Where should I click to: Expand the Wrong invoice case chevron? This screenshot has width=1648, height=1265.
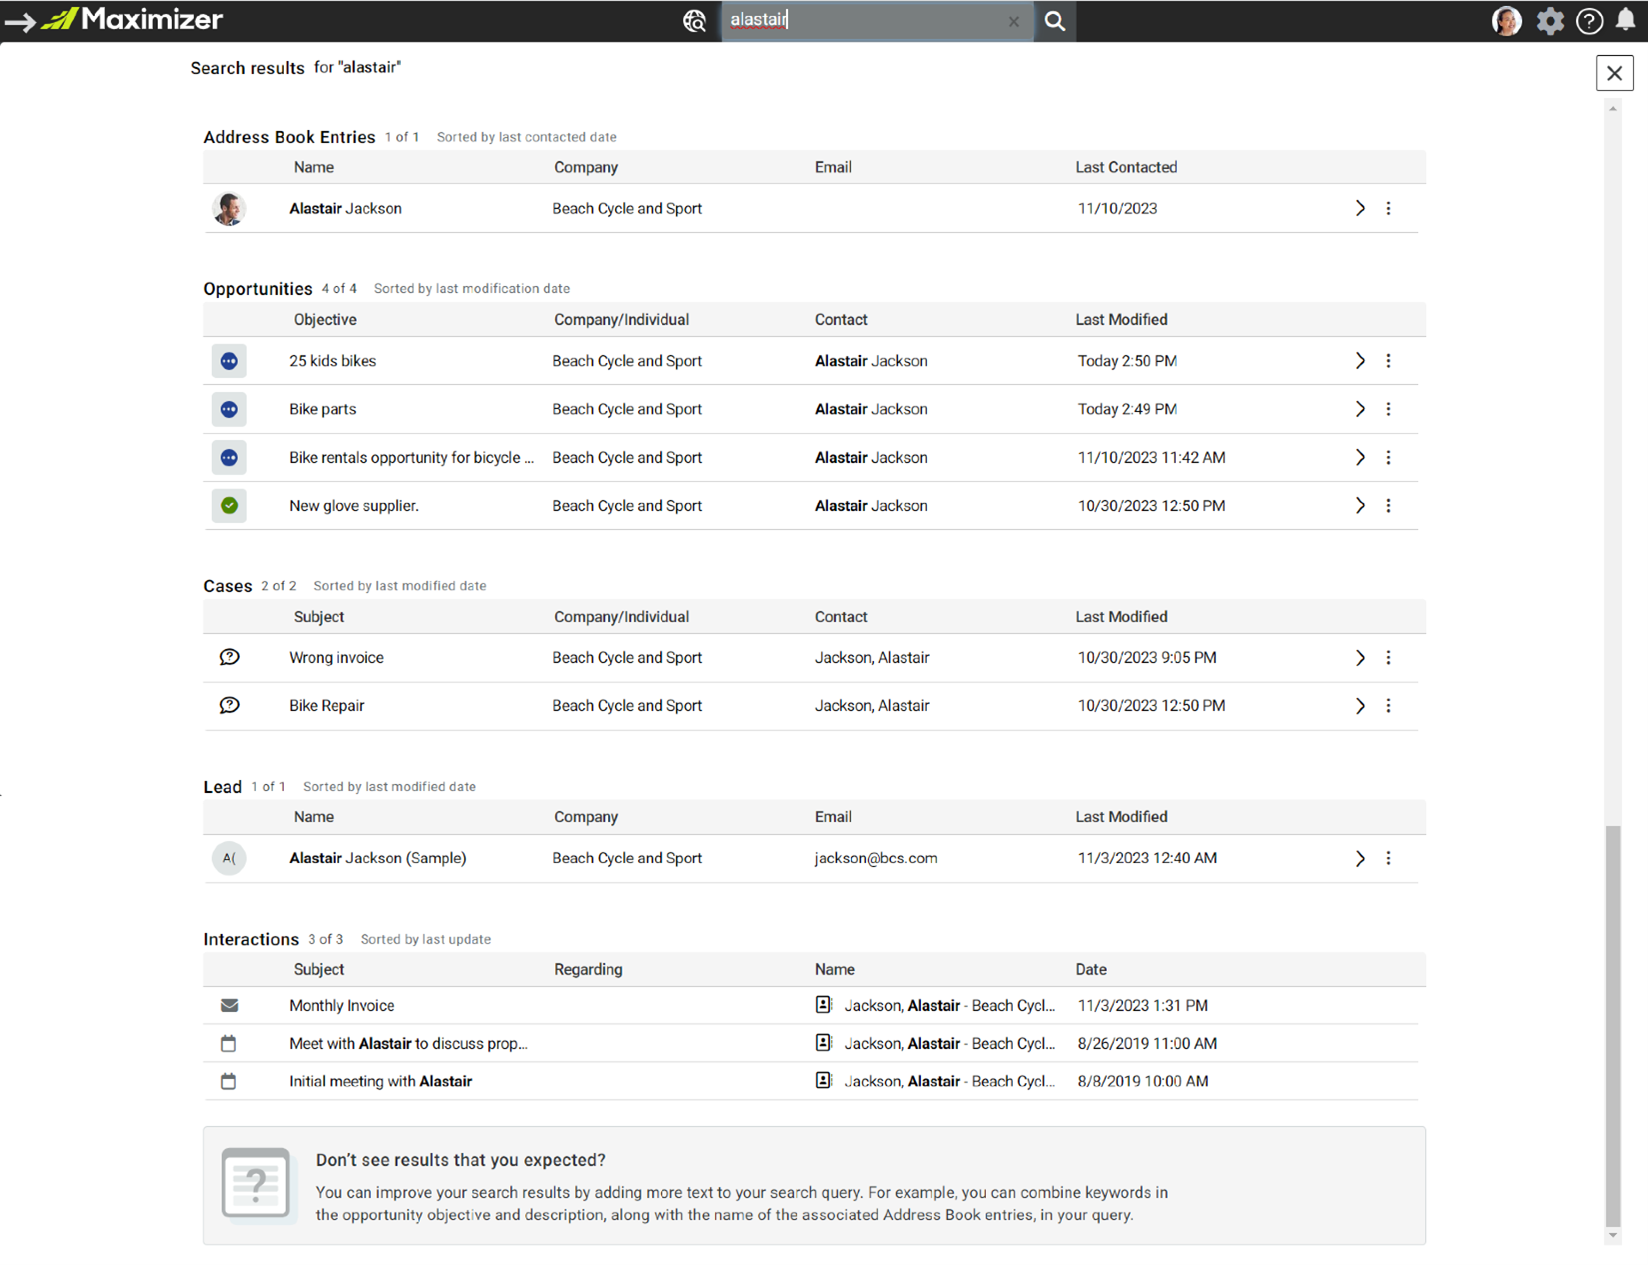pos(1360,658)
